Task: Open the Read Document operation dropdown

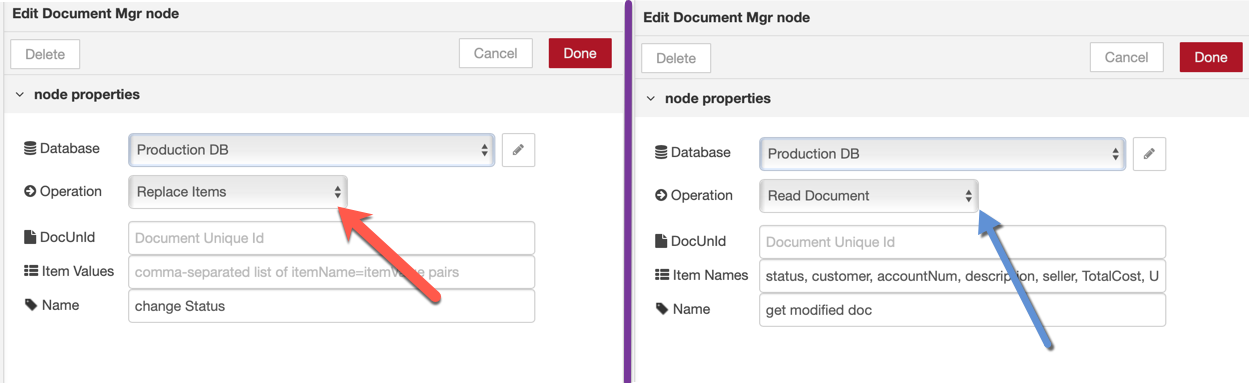Action: (x=869, y=196)
